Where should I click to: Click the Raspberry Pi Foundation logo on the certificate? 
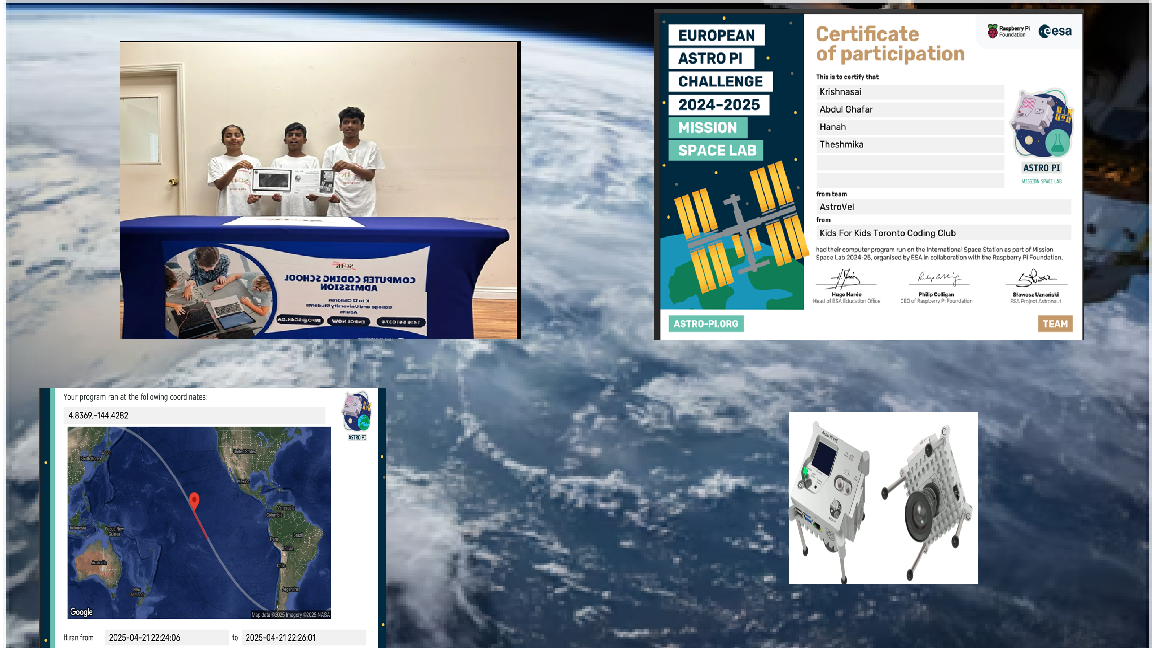pyautogui.click(x=1008, y=31)
